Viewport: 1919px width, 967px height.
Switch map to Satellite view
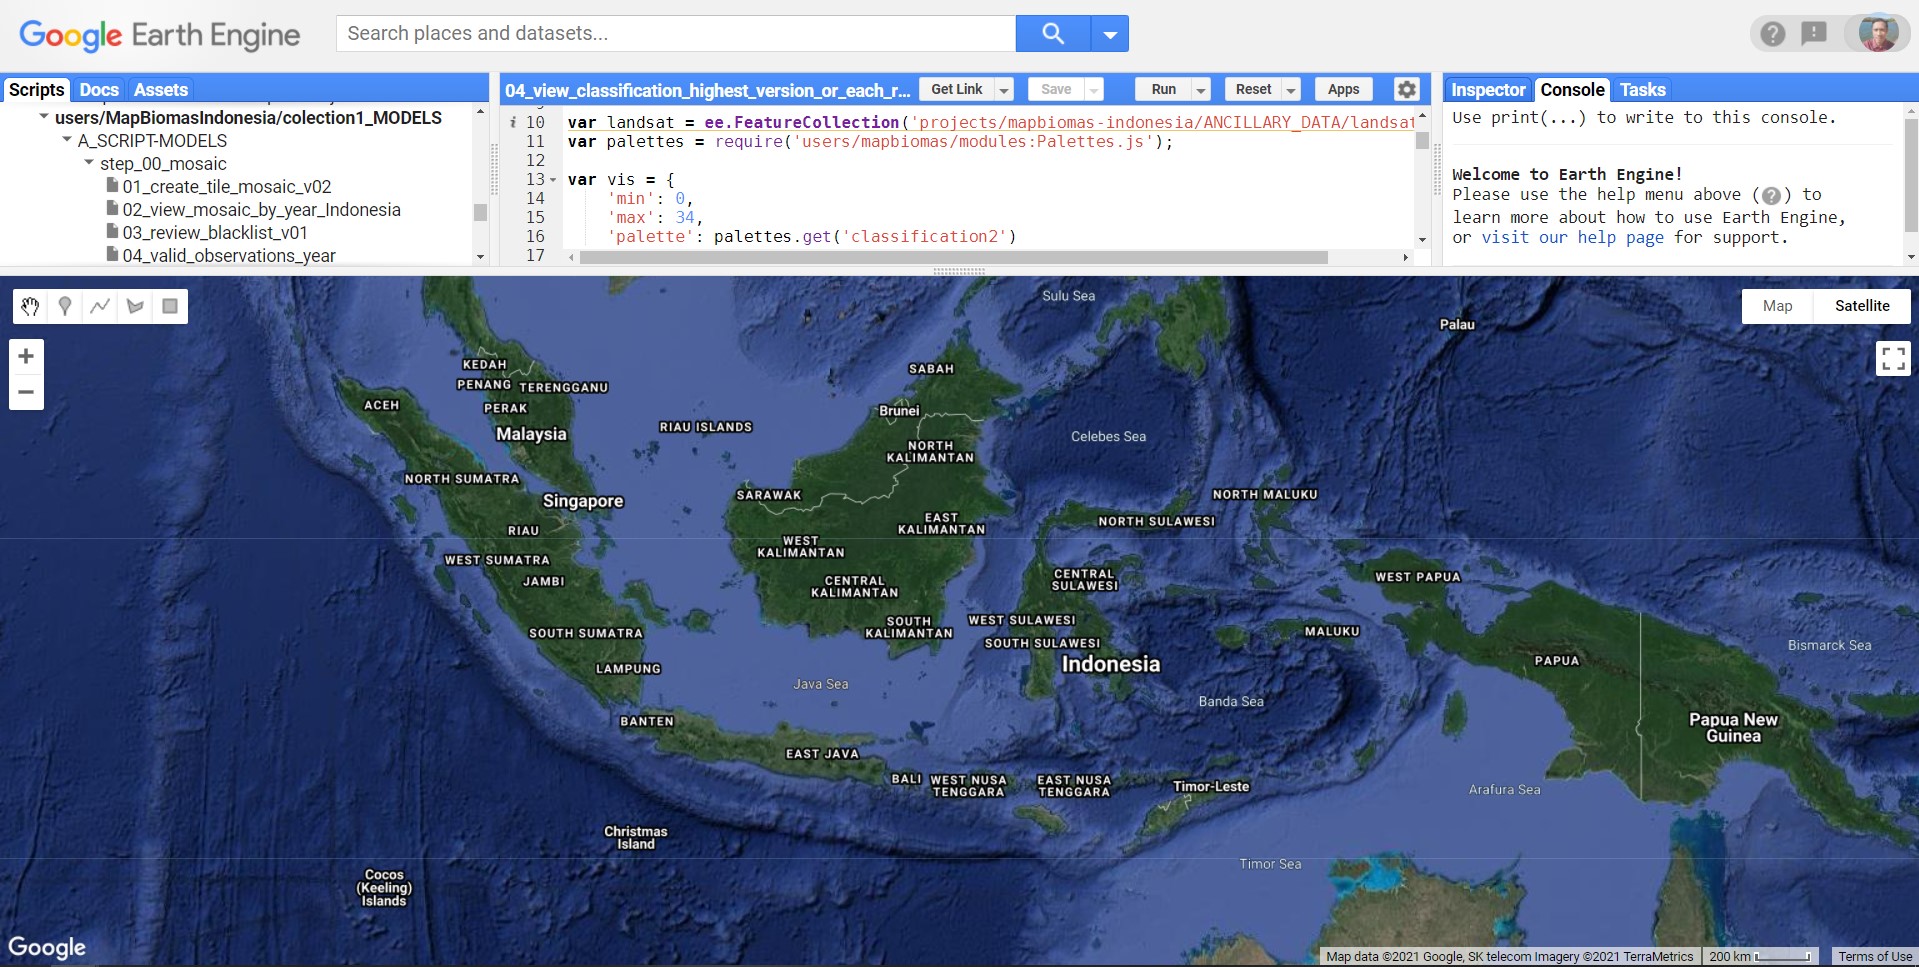click(x=1861, y=306)
